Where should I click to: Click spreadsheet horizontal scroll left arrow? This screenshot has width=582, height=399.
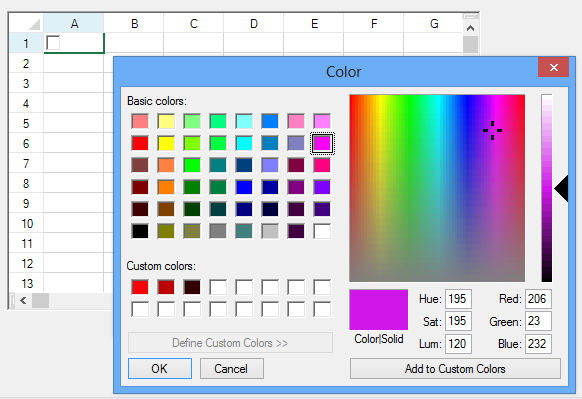coord(23,300)
